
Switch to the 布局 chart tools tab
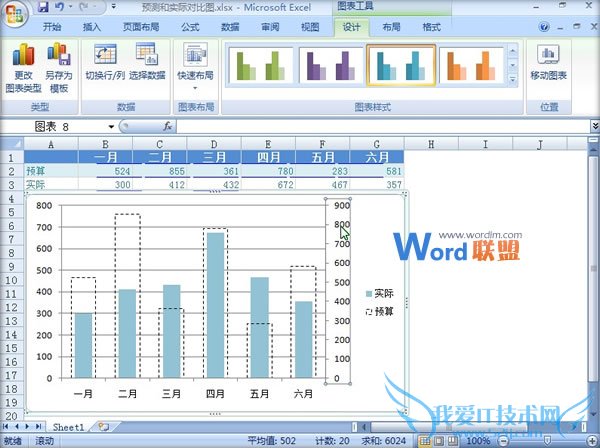coord(391,27)
